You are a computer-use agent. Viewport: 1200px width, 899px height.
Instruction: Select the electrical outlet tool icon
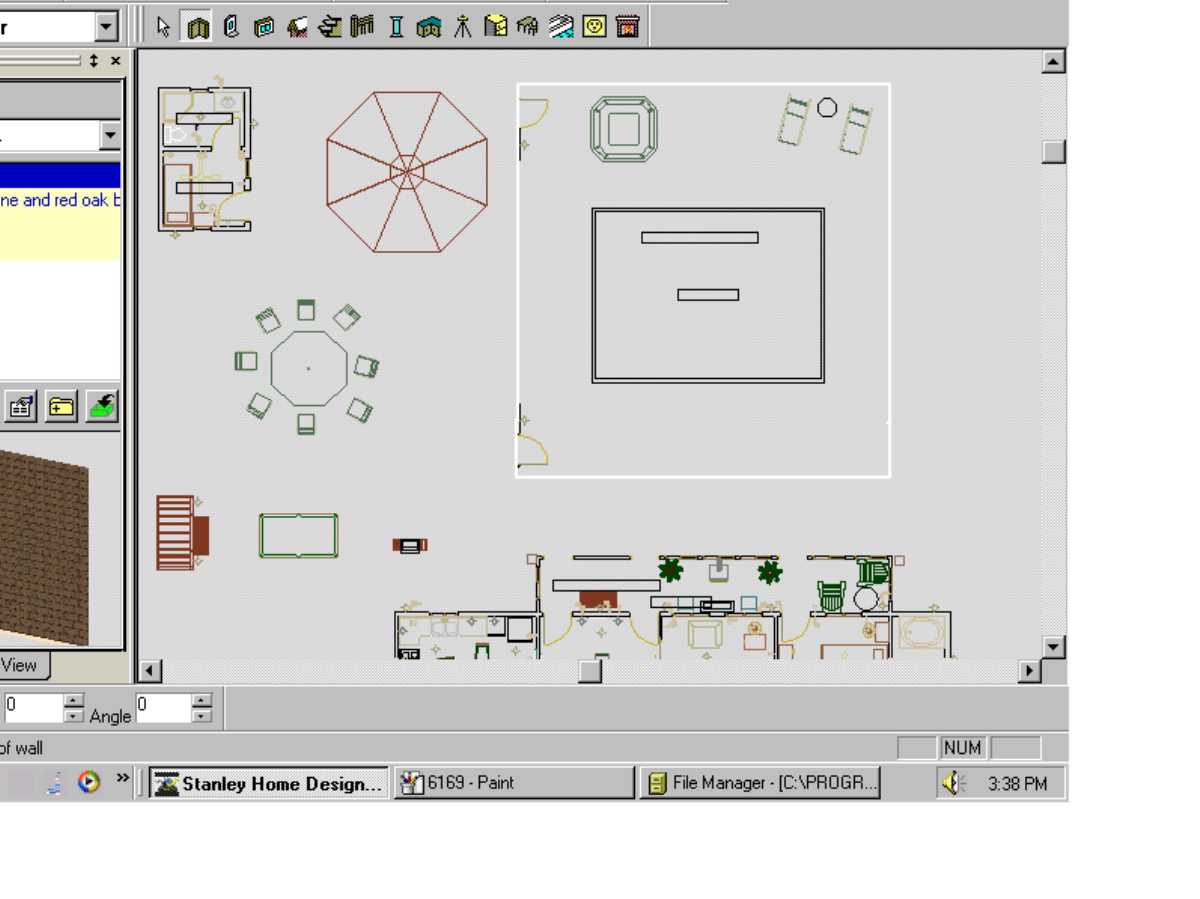pos(594,27)
